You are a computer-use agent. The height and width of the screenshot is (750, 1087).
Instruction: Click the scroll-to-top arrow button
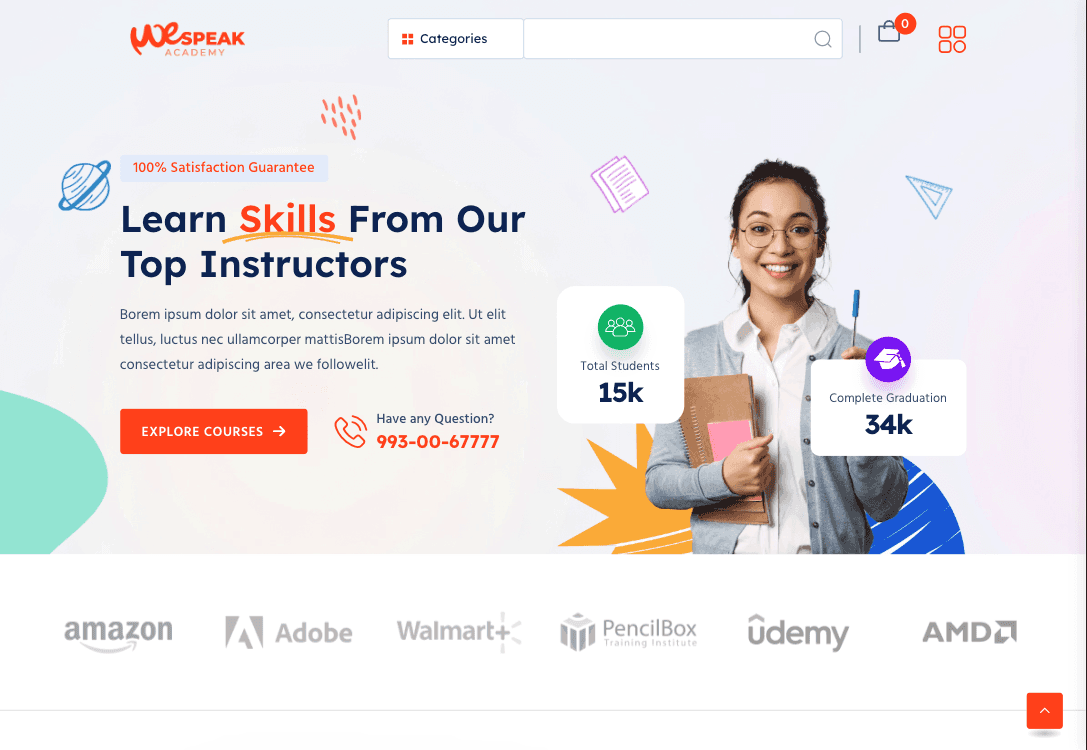pos(1044,710)
